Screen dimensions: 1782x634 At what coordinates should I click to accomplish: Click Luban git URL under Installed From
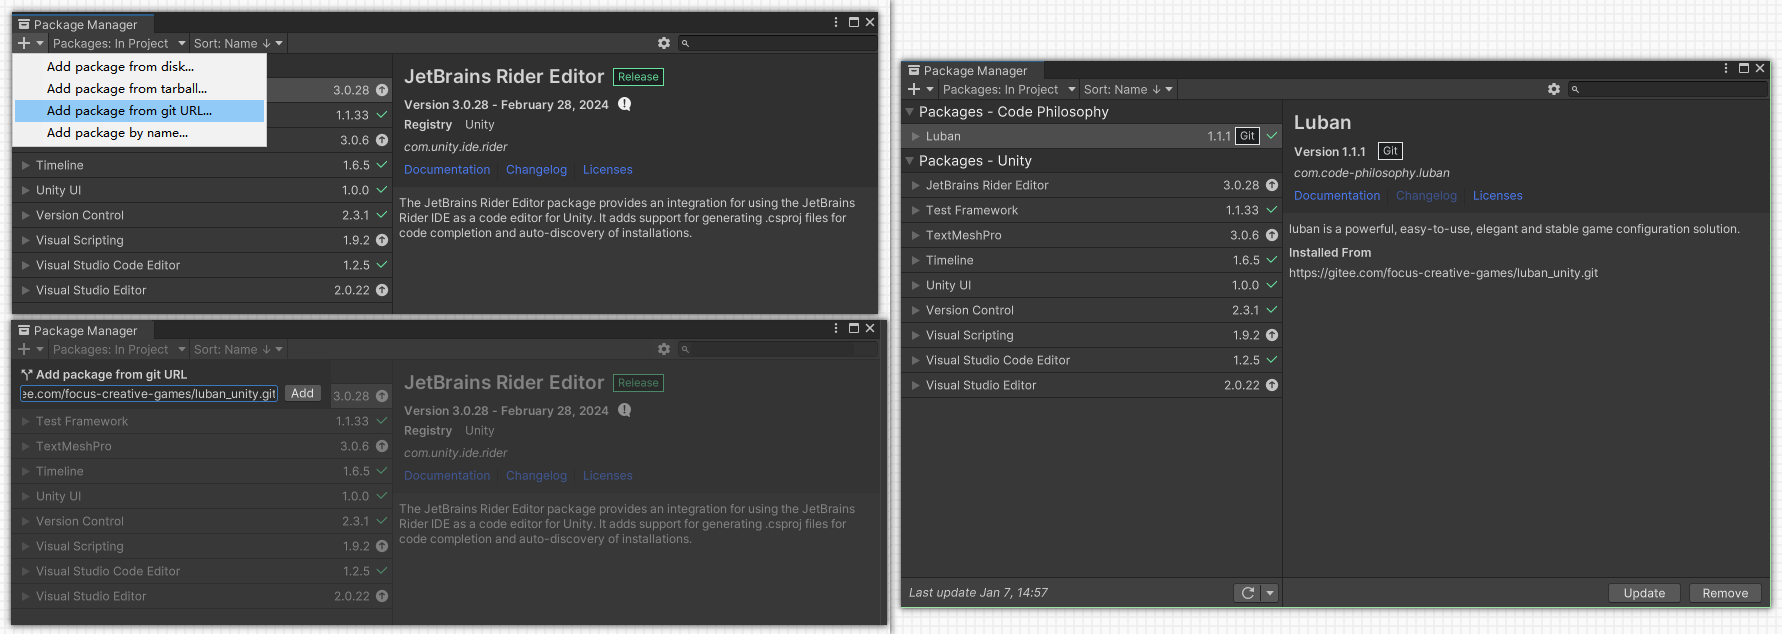[x=1443, y=273]
